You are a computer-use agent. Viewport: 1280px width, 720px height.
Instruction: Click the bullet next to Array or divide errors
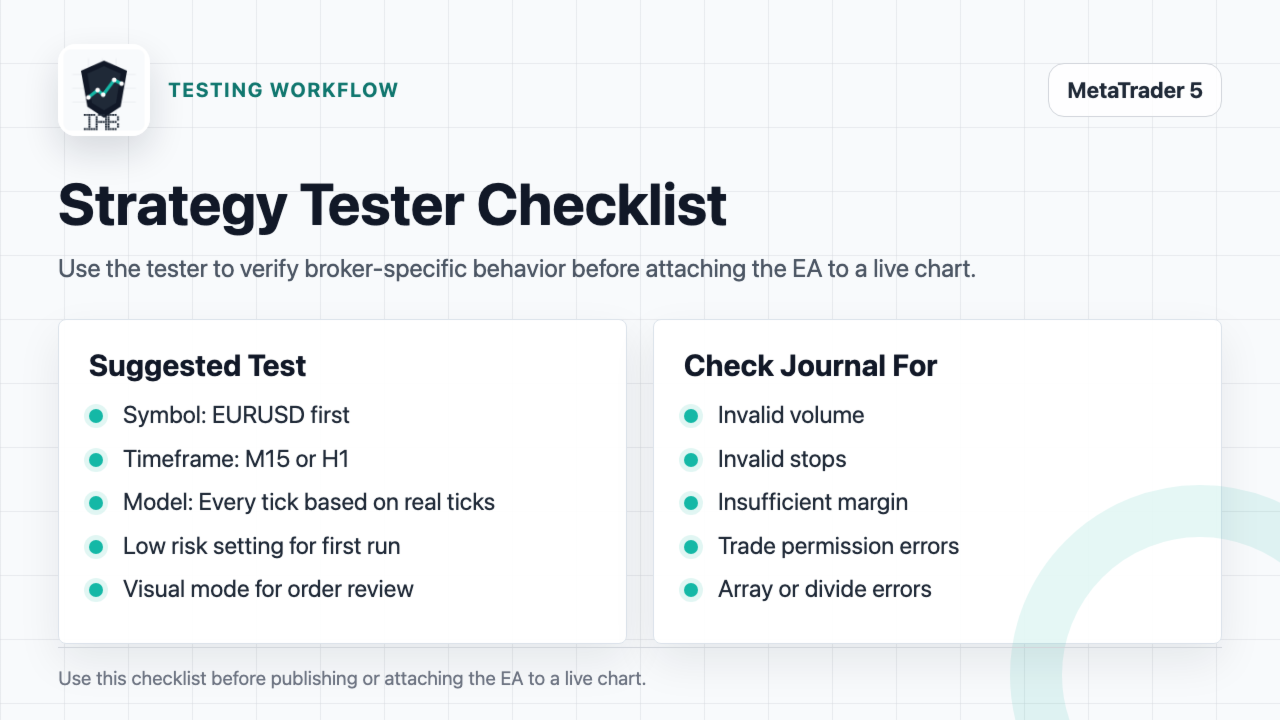(x=691, y=590)
